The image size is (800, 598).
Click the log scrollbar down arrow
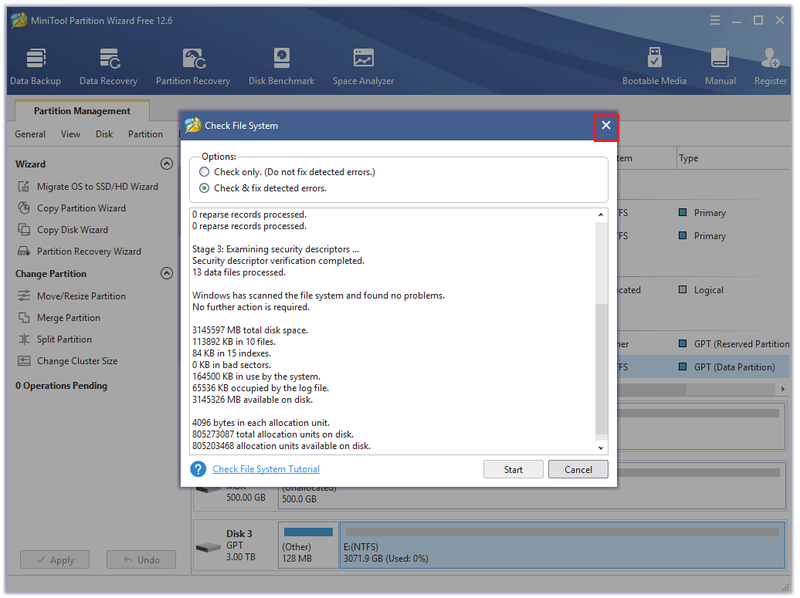(x=601, y=448)
